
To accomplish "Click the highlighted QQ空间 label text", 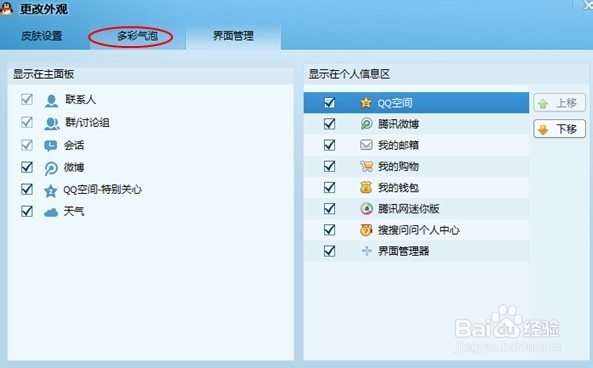I will (395, 103).
